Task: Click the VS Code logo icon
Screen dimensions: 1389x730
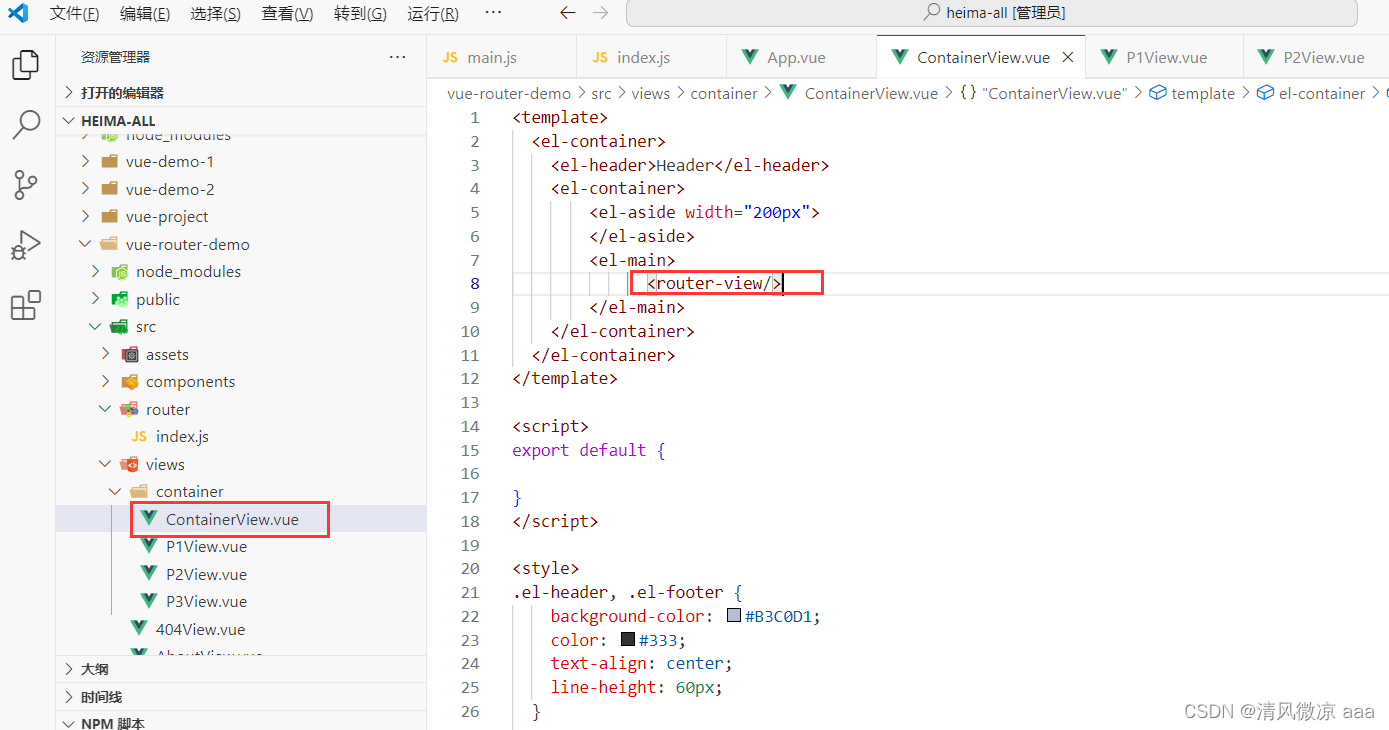Action: 18,14
